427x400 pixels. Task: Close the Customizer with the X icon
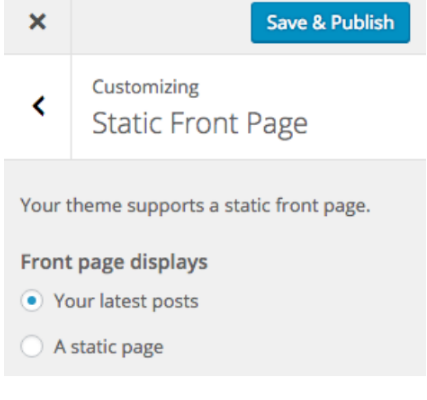click(x=37, y=22)
